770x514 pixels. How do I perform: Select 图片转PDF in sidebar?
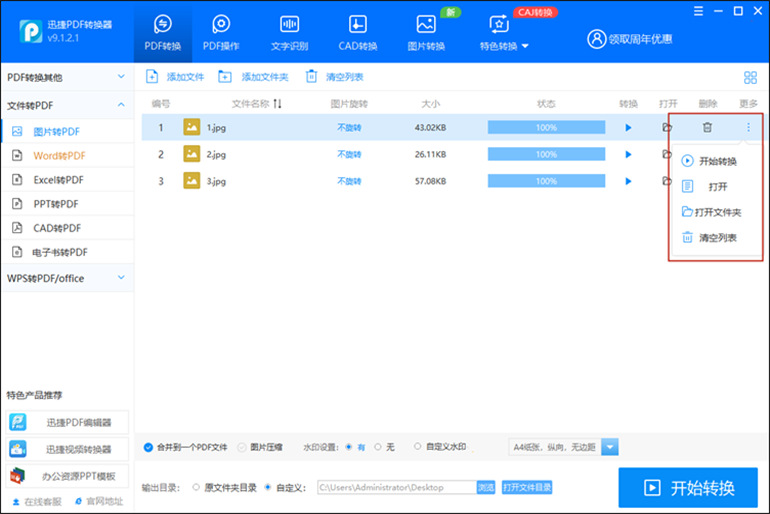[67, 132]
